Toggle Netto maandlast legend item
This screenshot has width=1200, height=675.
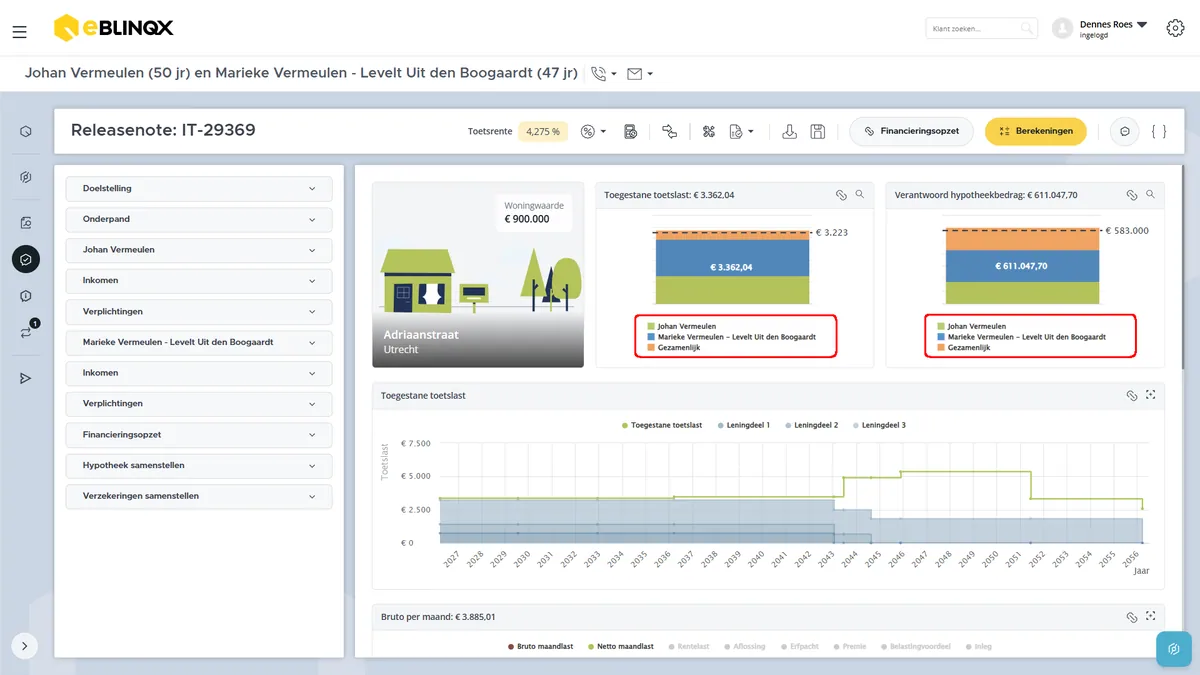click(x=621, y=646)
